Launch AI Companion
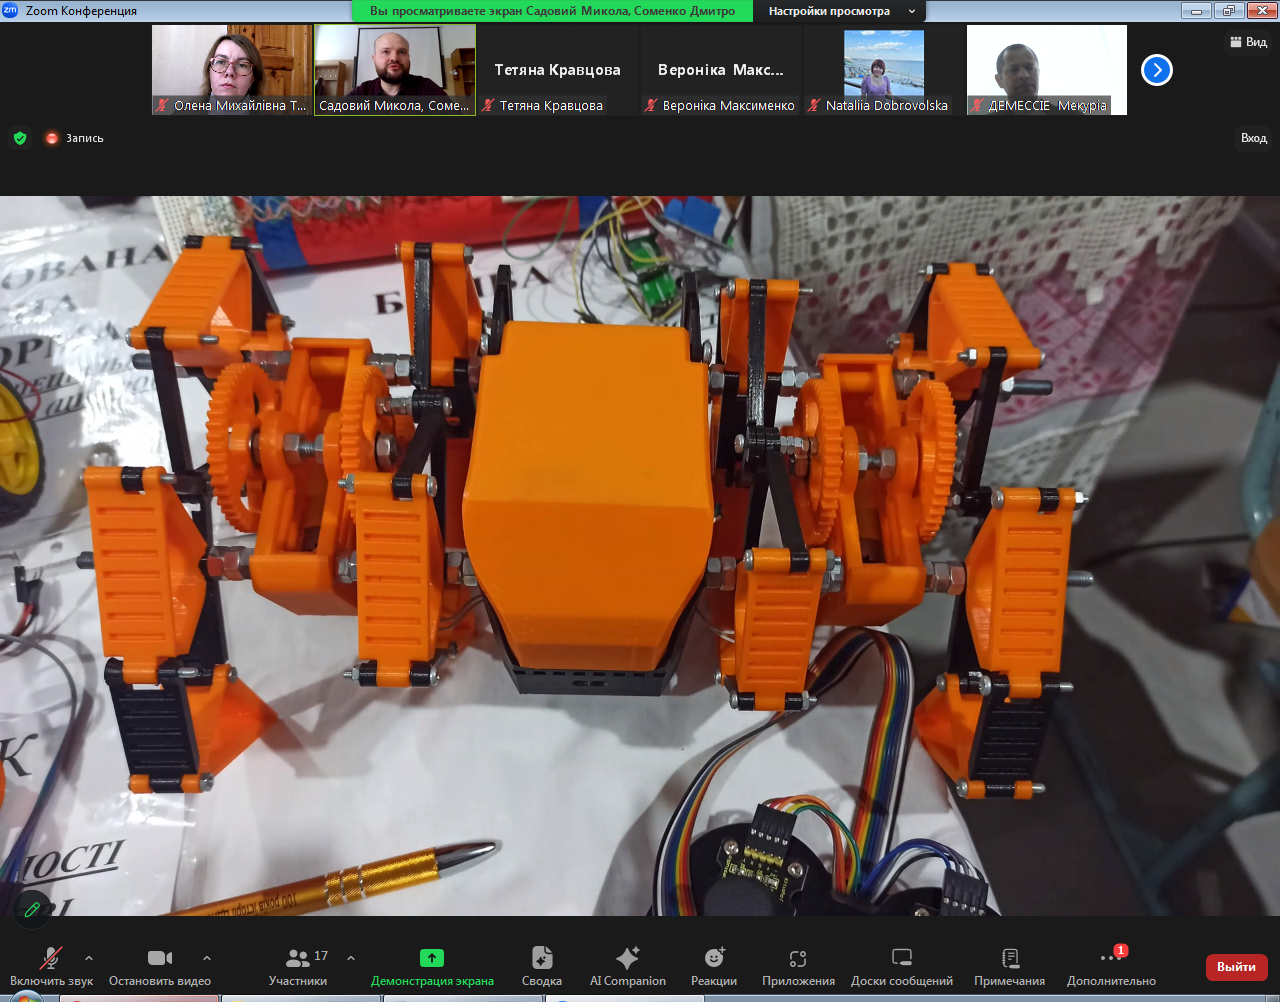This screenshot has width=1280, height=1002. (627, 966)
